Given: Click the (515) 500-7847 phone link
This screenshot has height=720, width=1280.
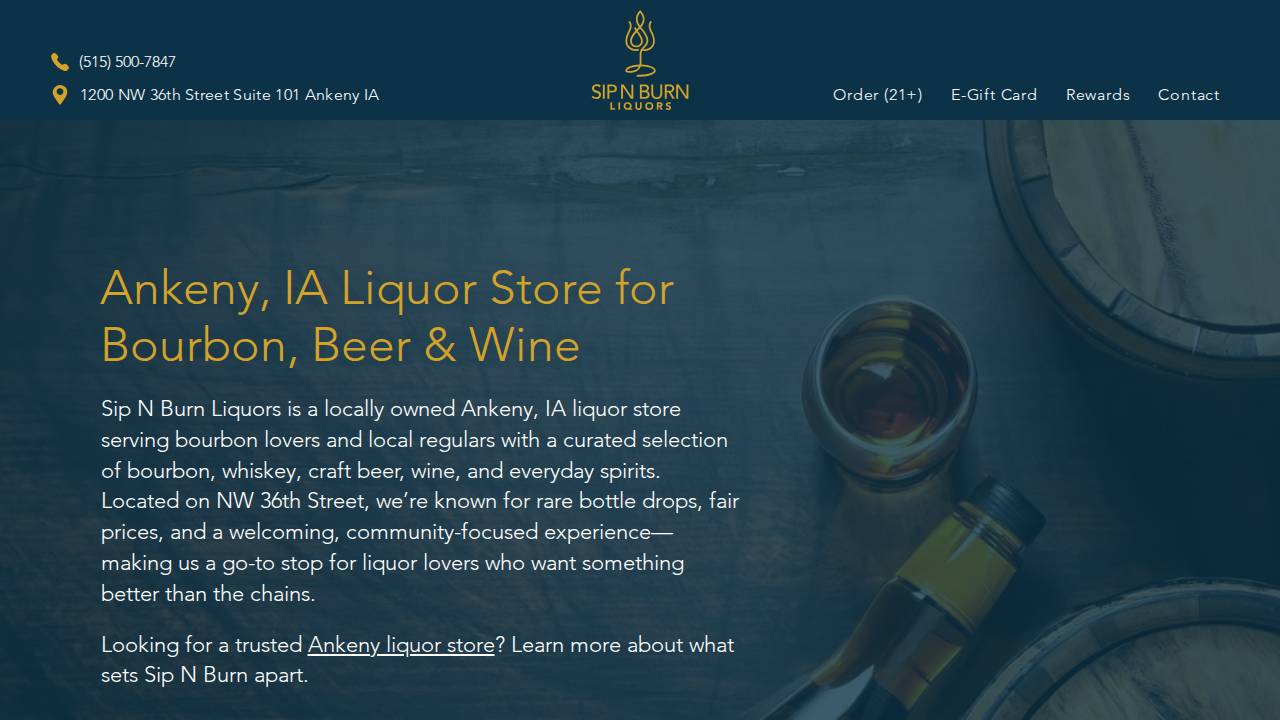Looking at the screenshot, I should 127,61.
